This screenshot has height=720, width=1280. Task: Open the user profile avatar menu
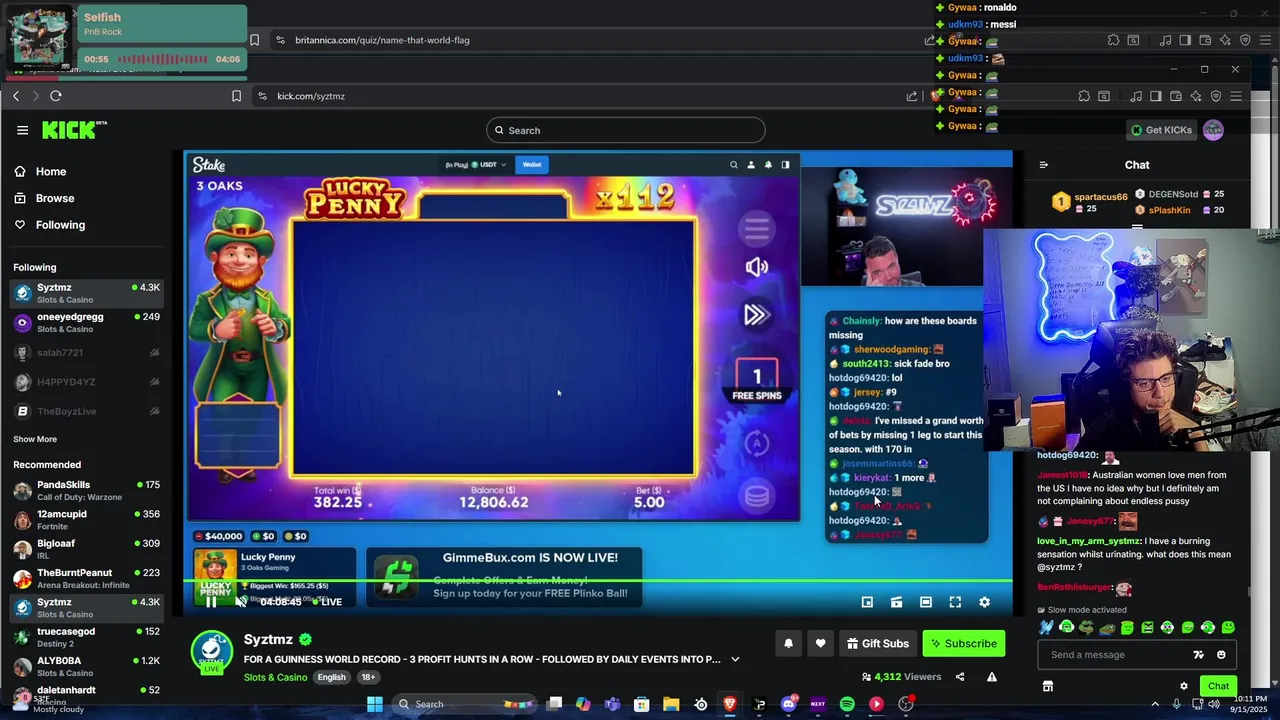[x=1213, y=130]
